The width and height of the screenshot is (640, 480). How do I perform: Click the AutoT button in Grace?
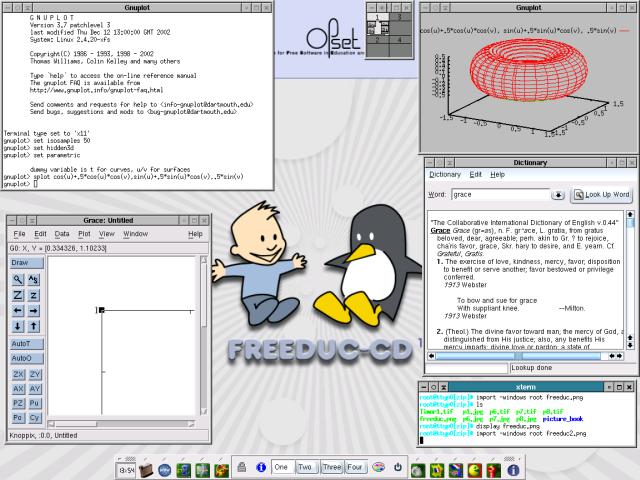tap(27, 344)
